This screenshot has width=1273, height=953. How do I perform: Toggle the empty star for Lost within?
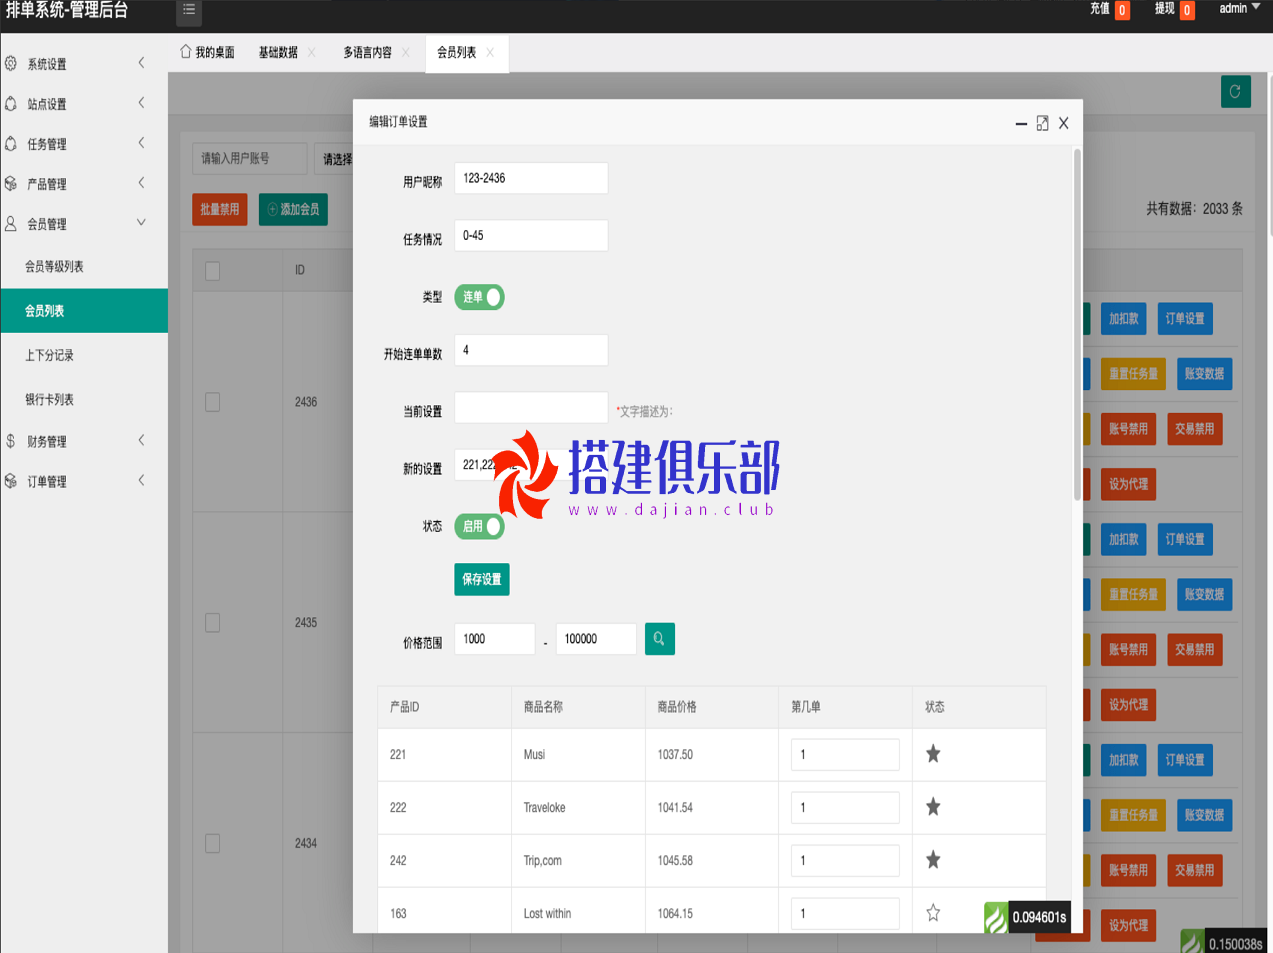(x=933, y=913)
